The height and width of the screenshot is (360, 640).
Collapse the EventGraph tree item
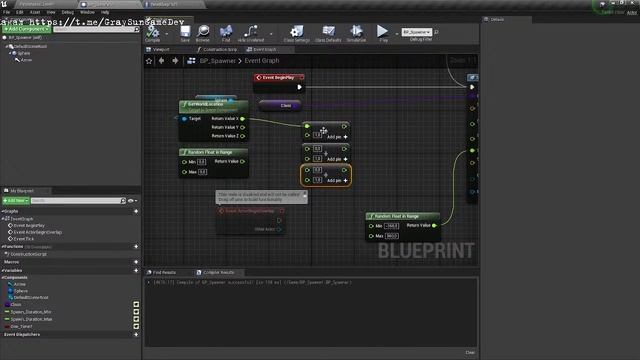3,219
